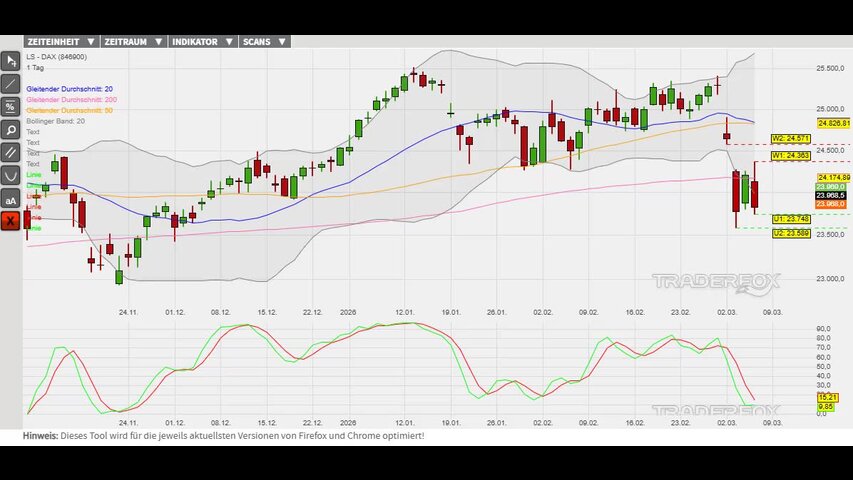Choose the curve arc drawing tool
Image resolution: width=853 pixels, height=480 pixels.
11,176
